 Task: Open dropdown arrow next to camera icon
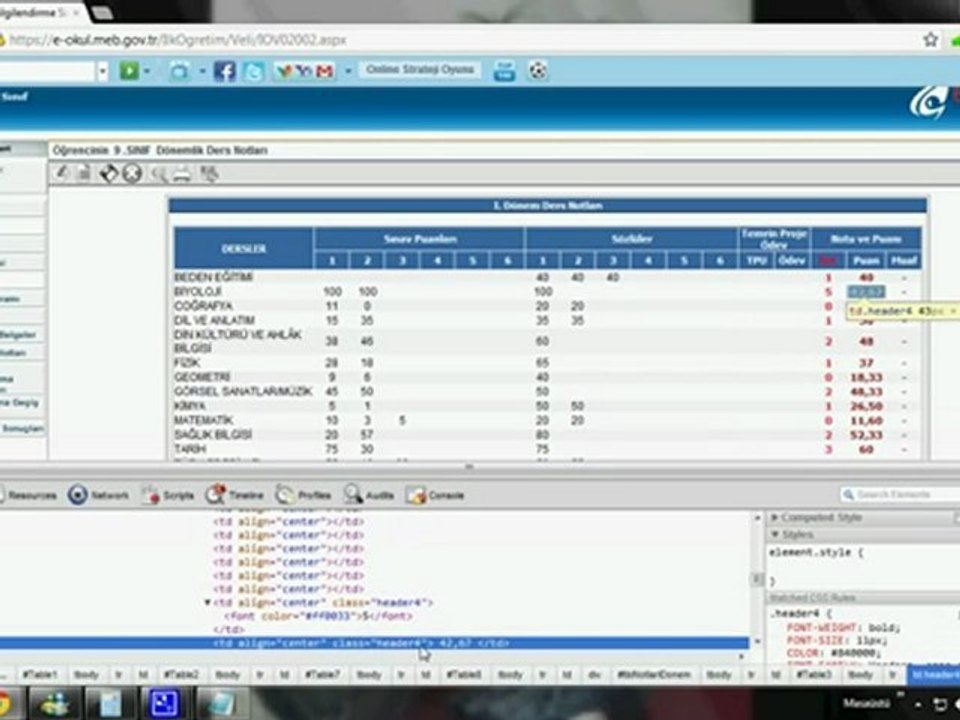202,71
